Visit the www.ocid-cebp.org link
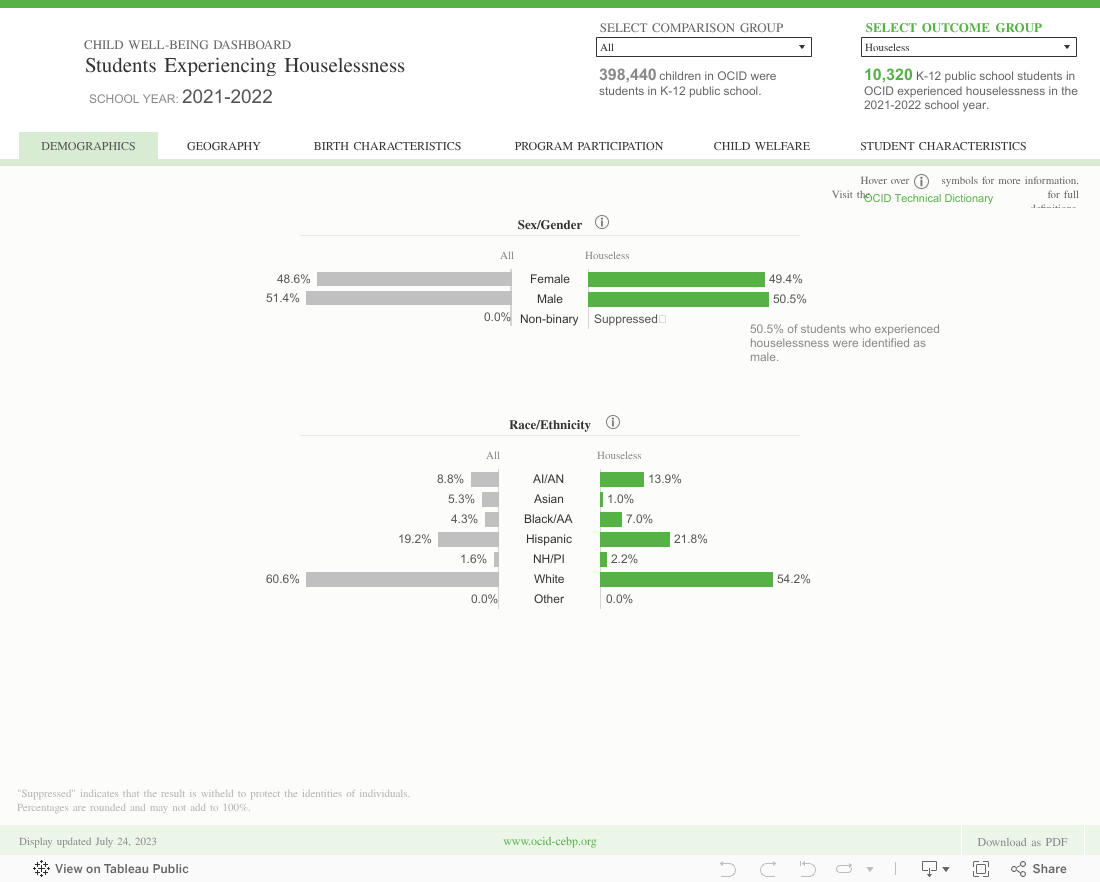Image resolution: width=1100 pixels, height=882 pixels. click(549, 842)
